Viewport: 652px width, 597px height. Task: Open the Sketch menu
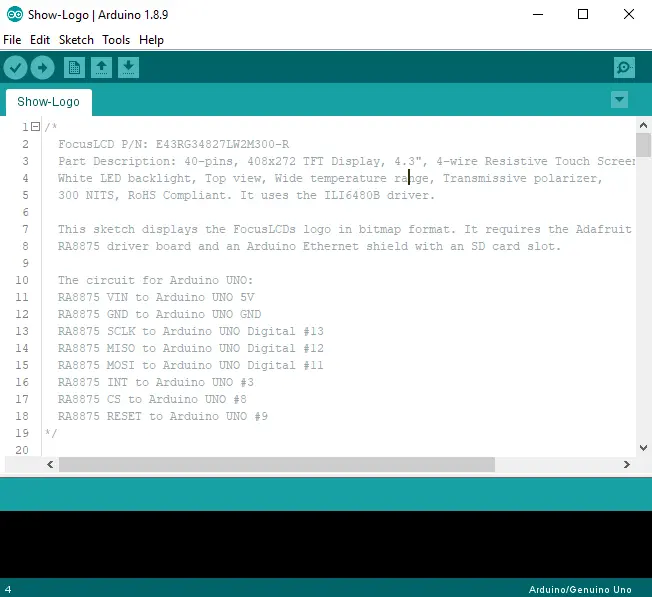tap(76, 40)
